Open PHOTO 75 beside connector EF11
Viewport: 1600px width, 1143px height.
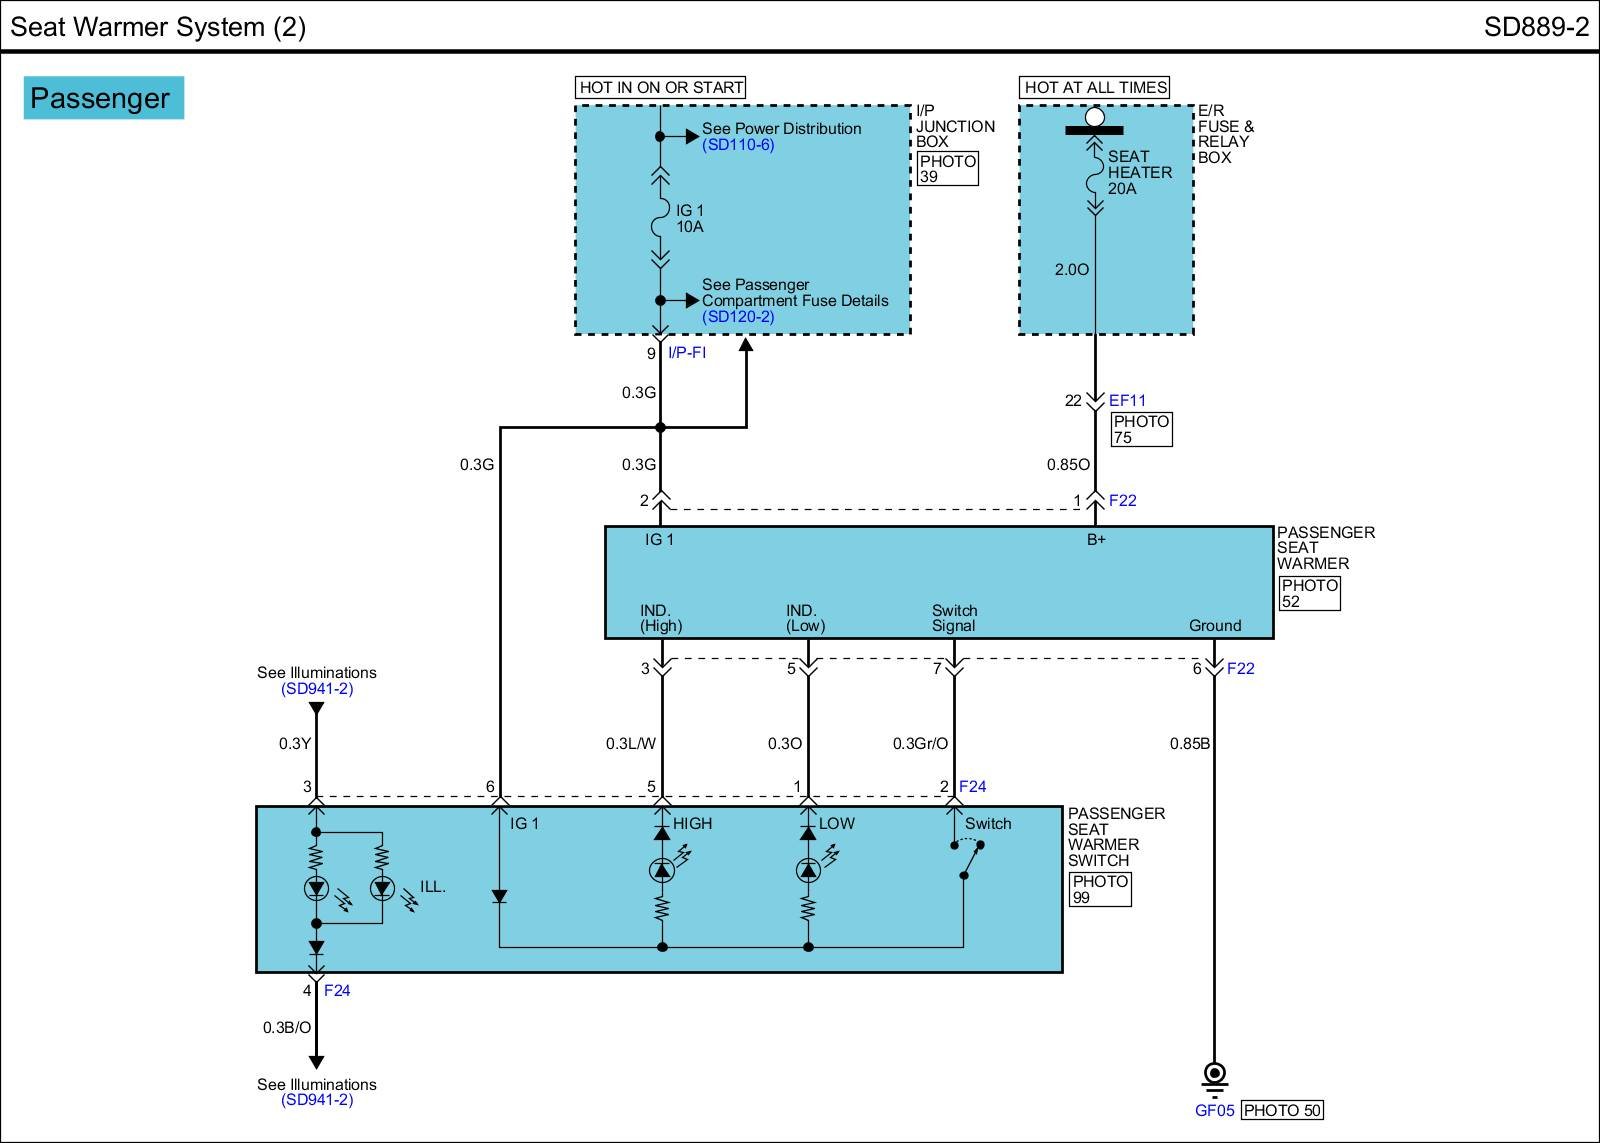(1141, 430)
